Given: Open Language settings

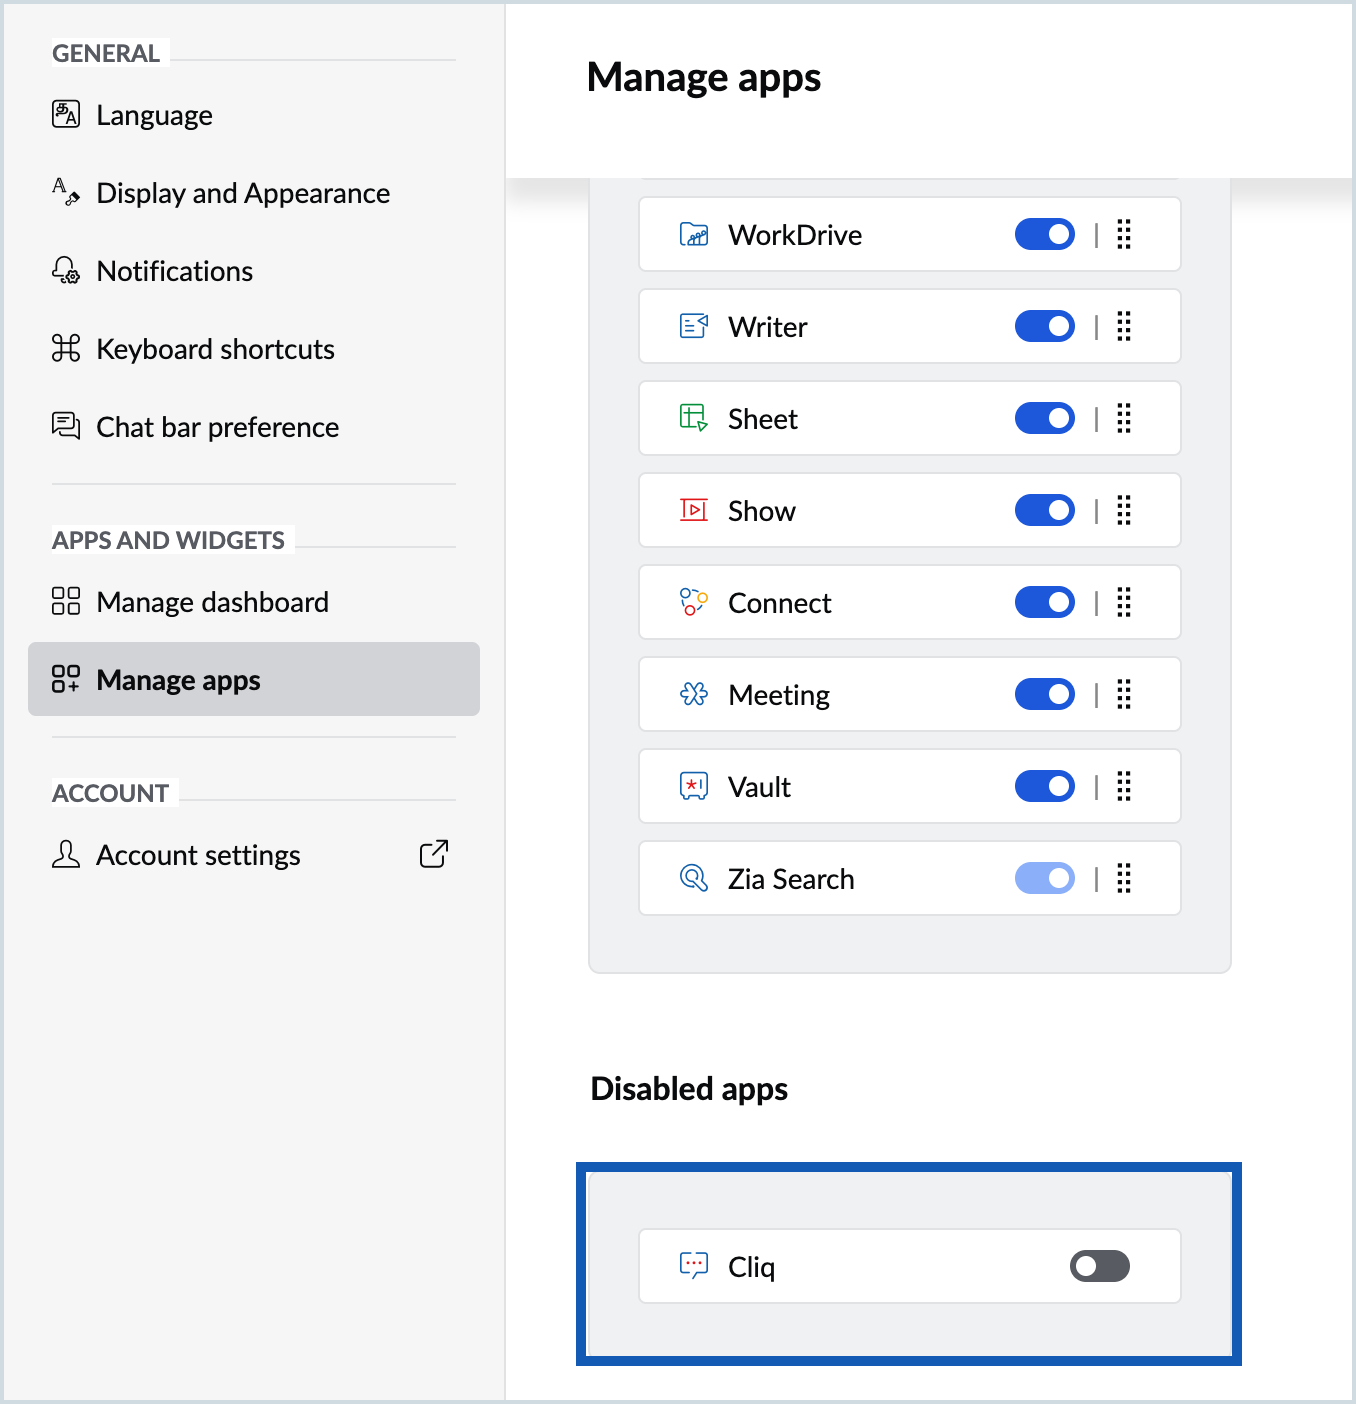Looking at the screenshot, I should [x=254, y=115].
